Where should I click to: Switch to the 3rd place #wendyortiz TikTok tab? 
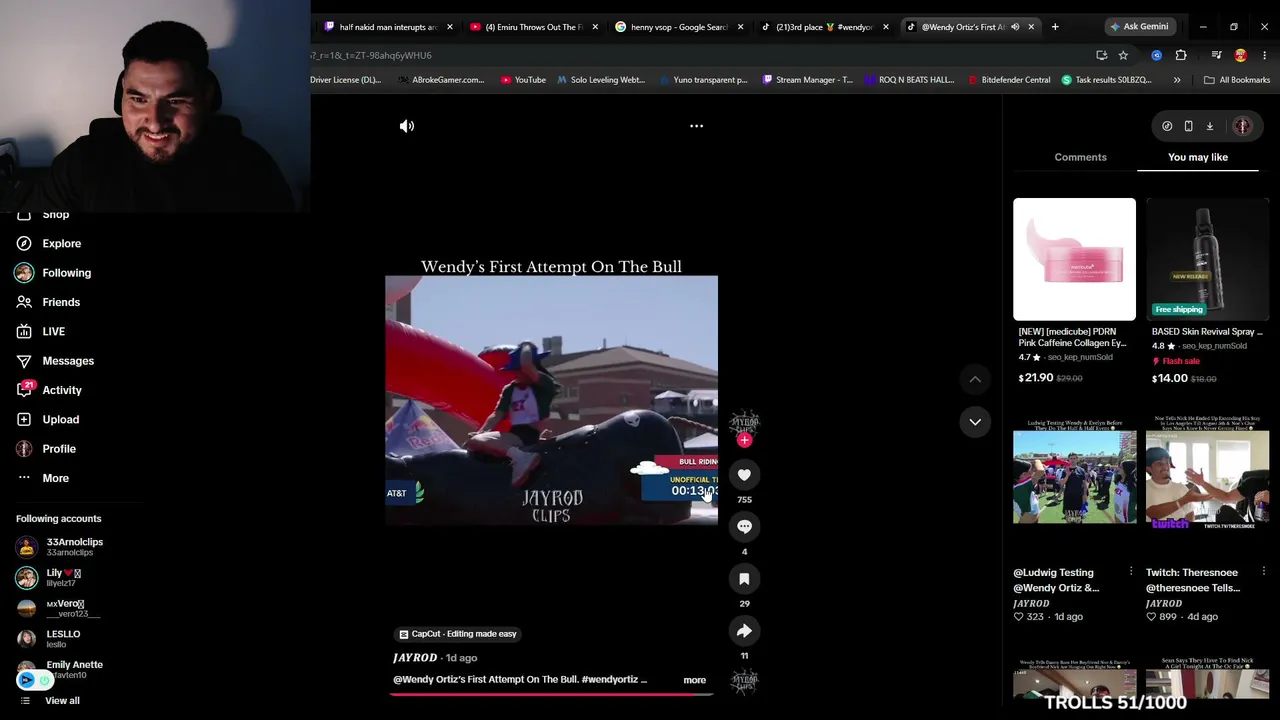[824, 27]
